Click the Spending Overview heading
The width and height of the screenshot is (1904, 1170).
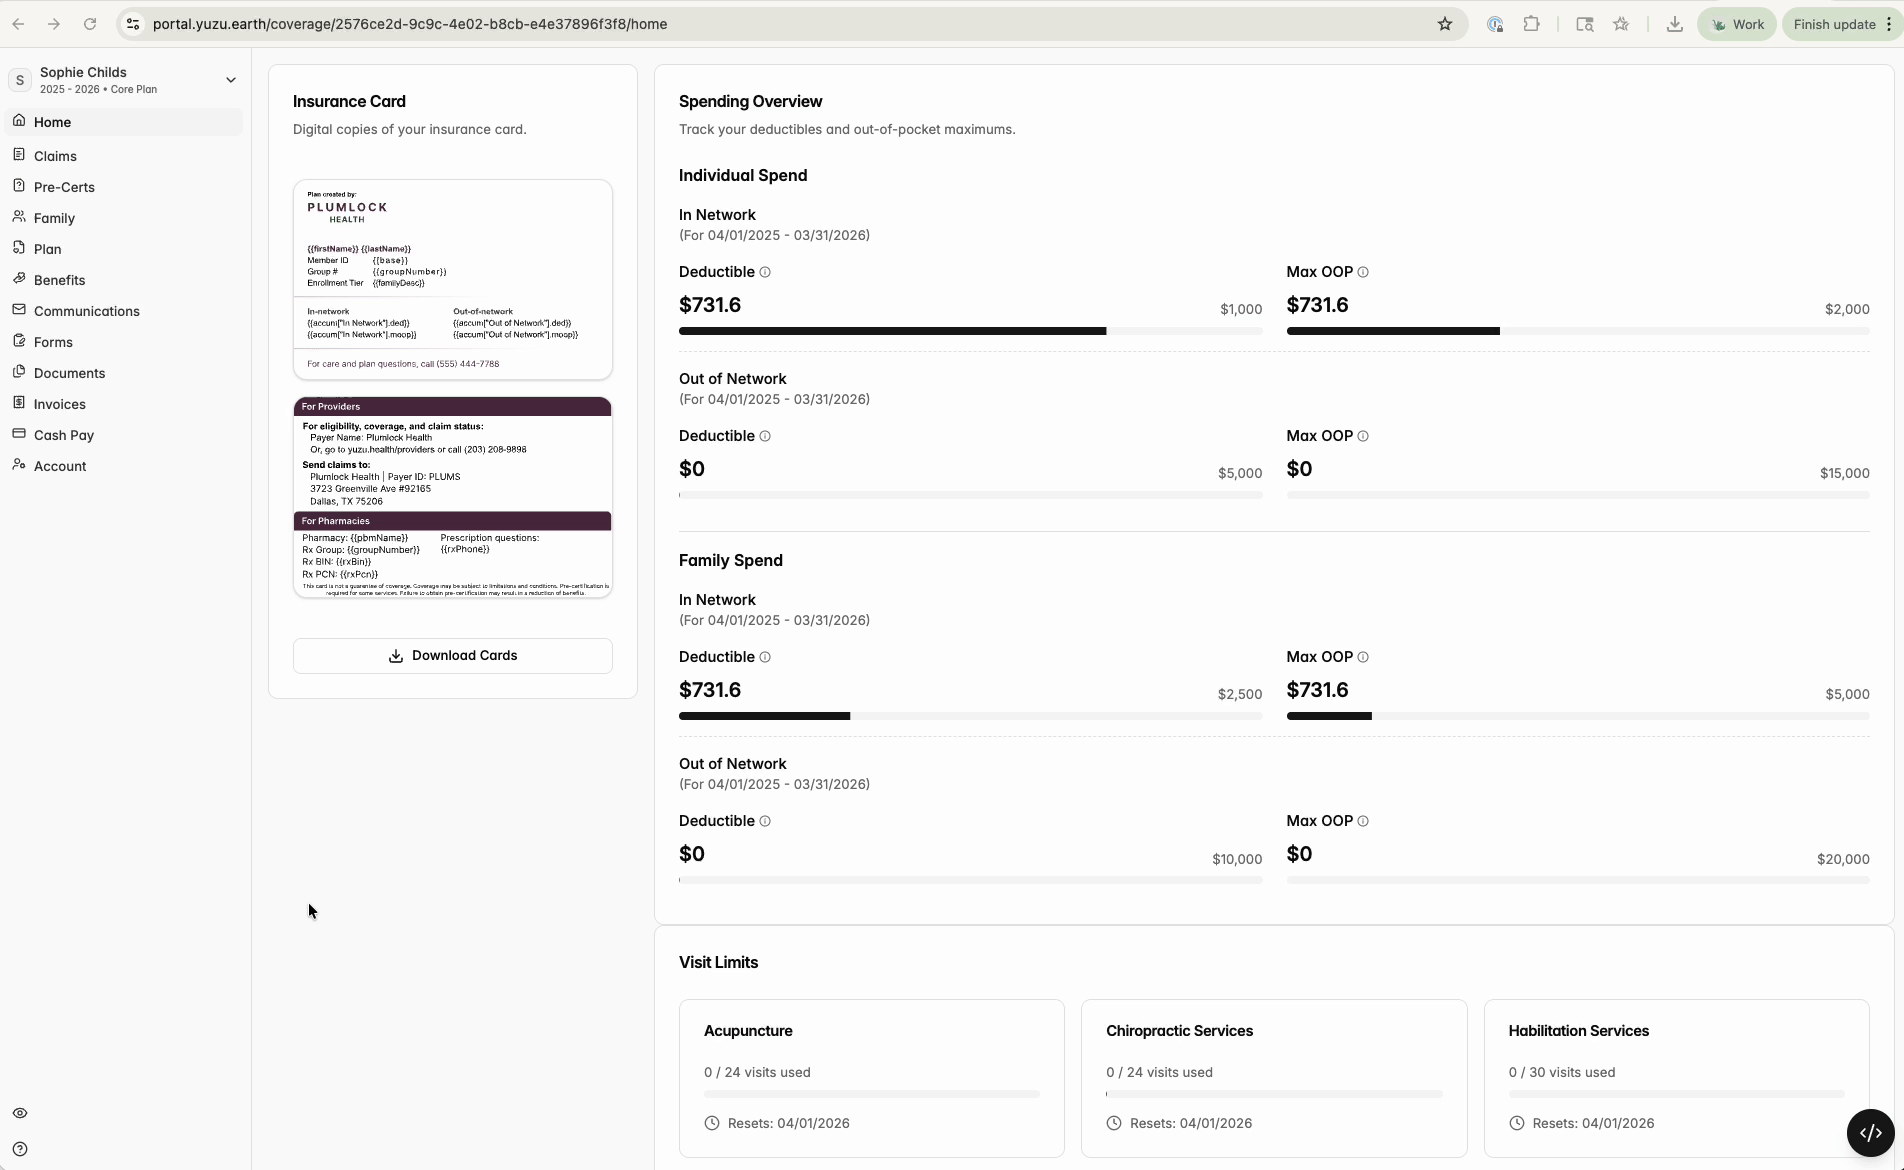[750, 101]
